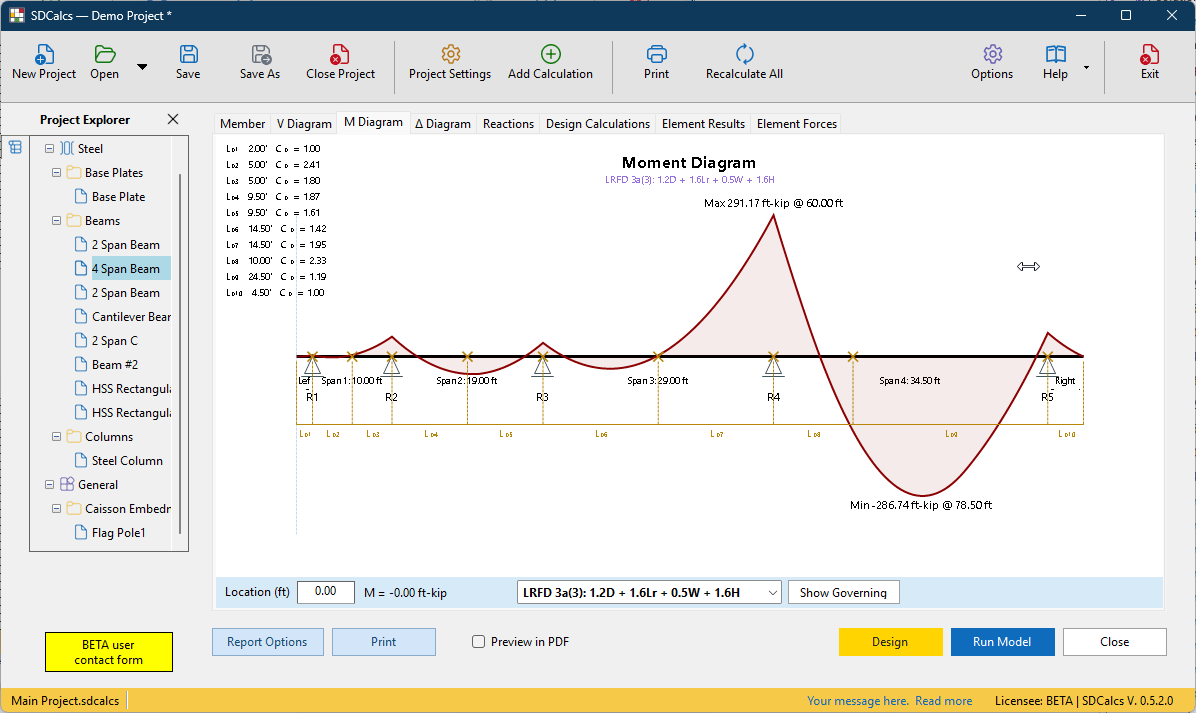Choose Save As in the toolbar

point(260,62)
